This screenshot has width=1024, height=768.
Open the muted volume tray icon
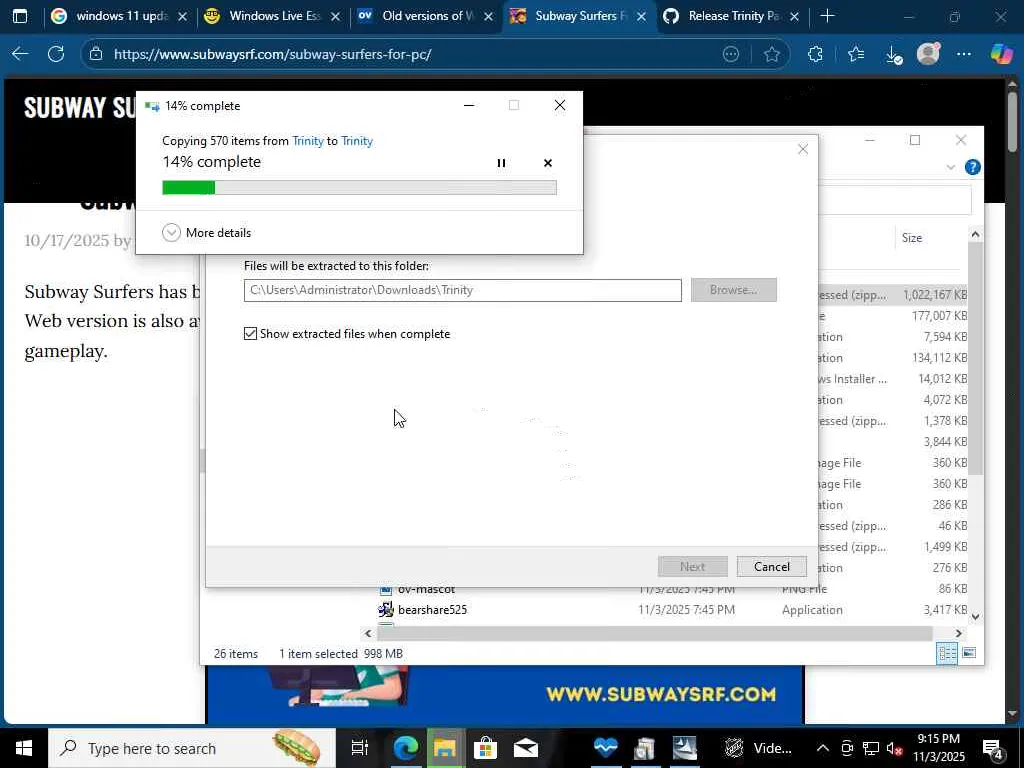[895, 748]
